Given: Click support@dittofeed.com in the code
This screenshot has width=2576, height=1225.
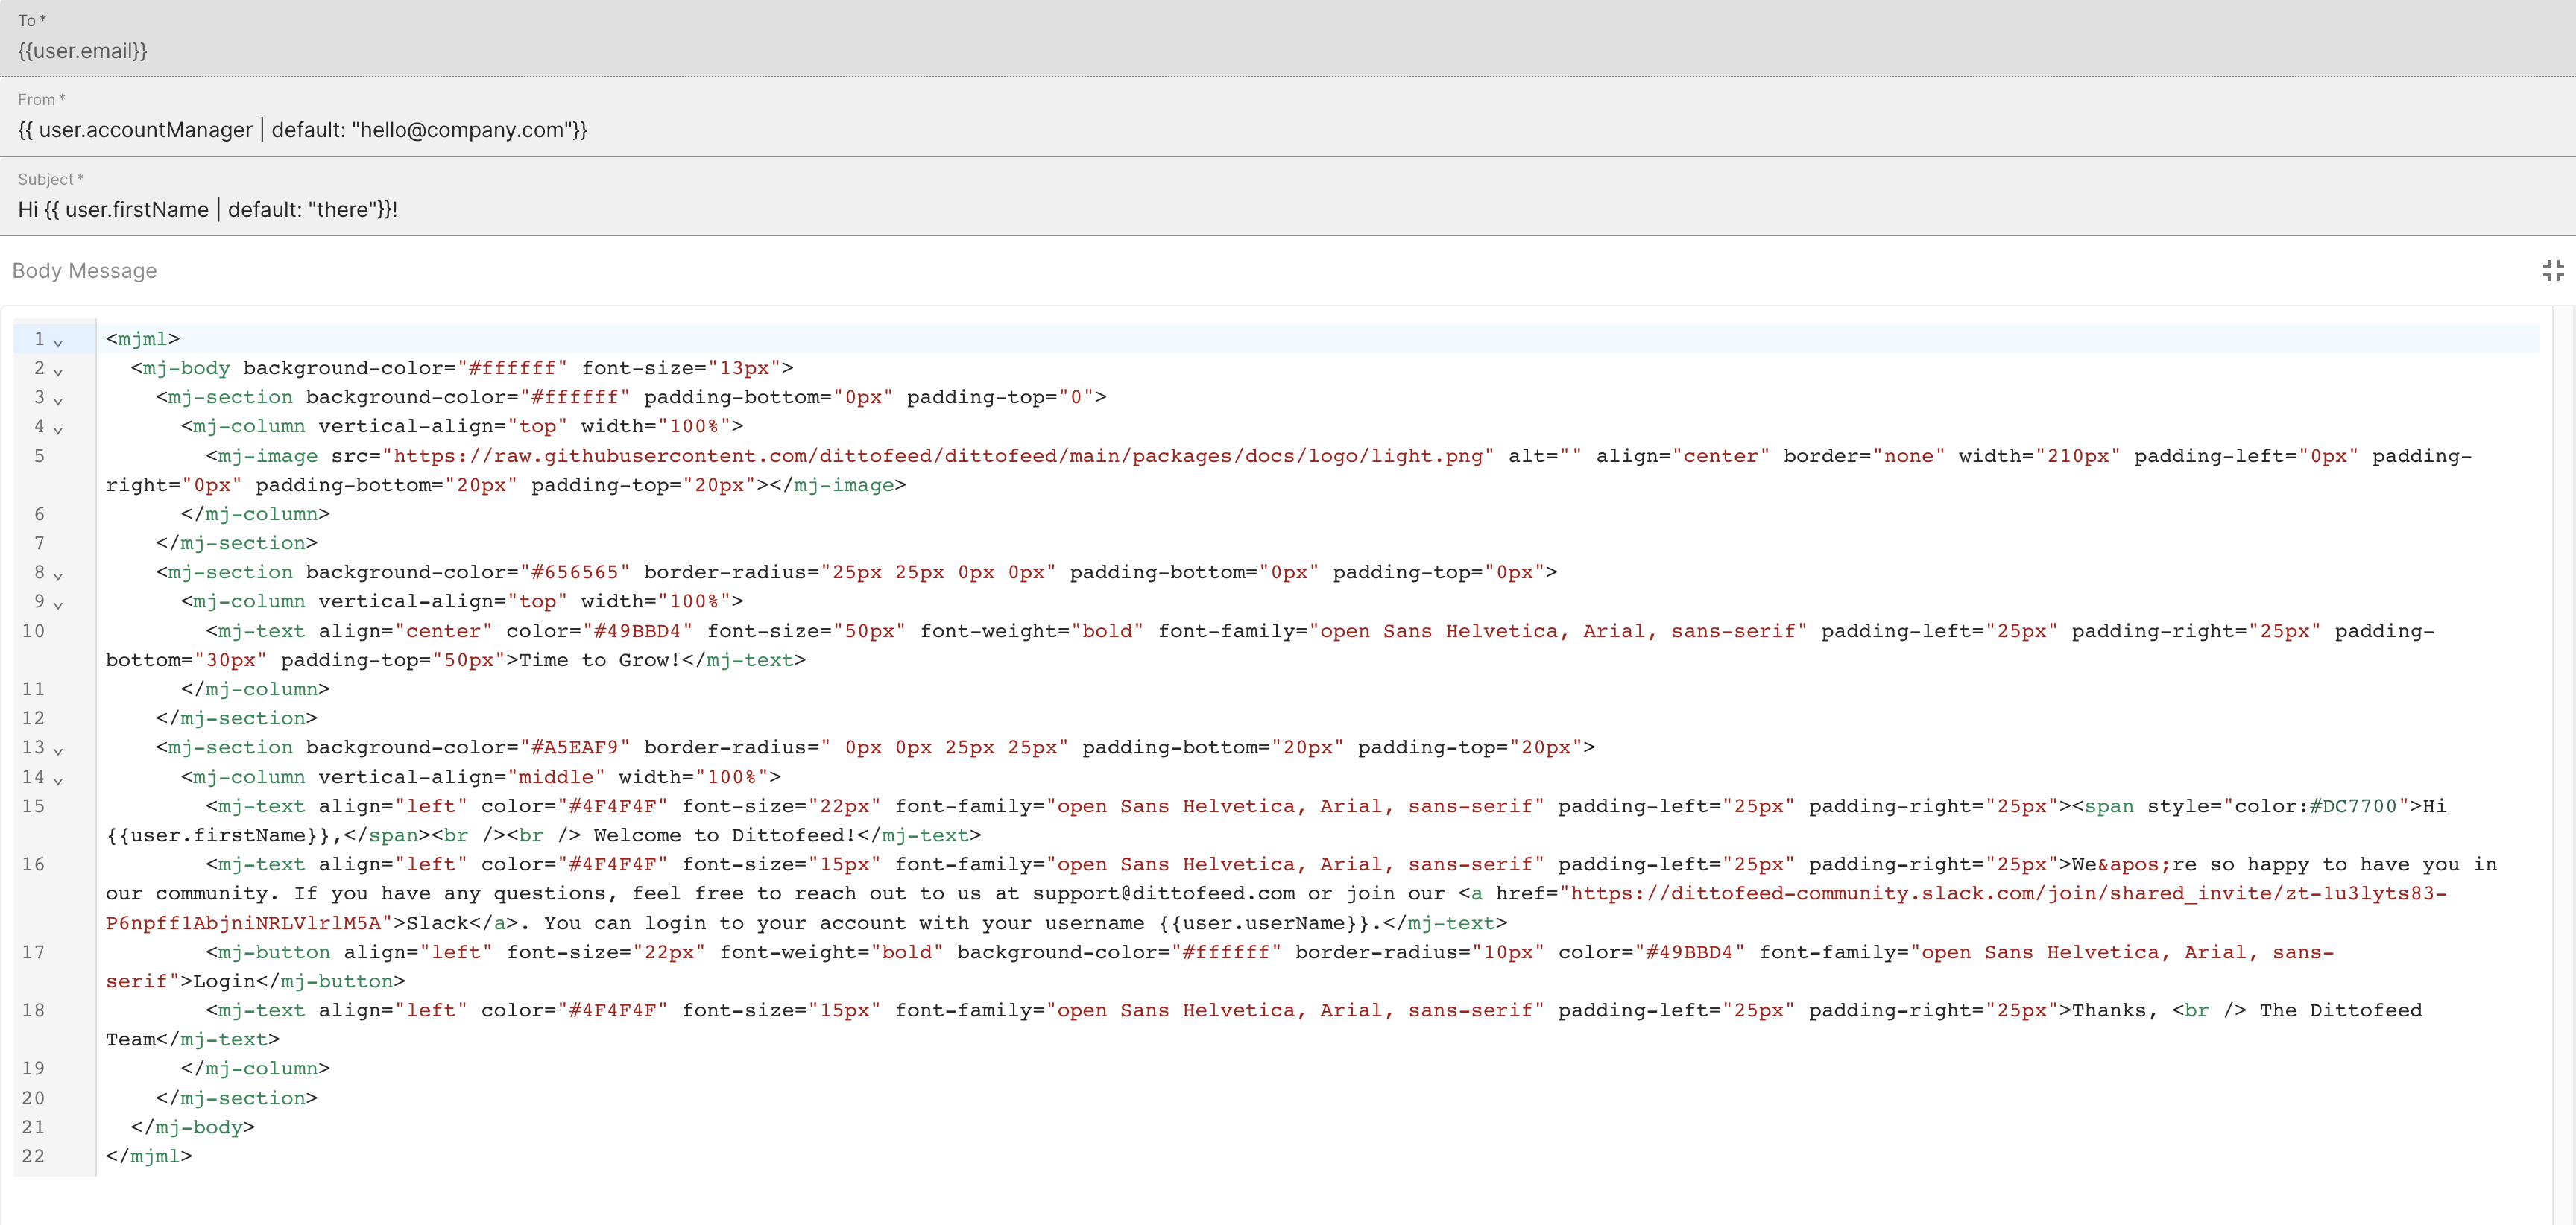Looking at the screenshot, I should click(x=1164, y=893).
